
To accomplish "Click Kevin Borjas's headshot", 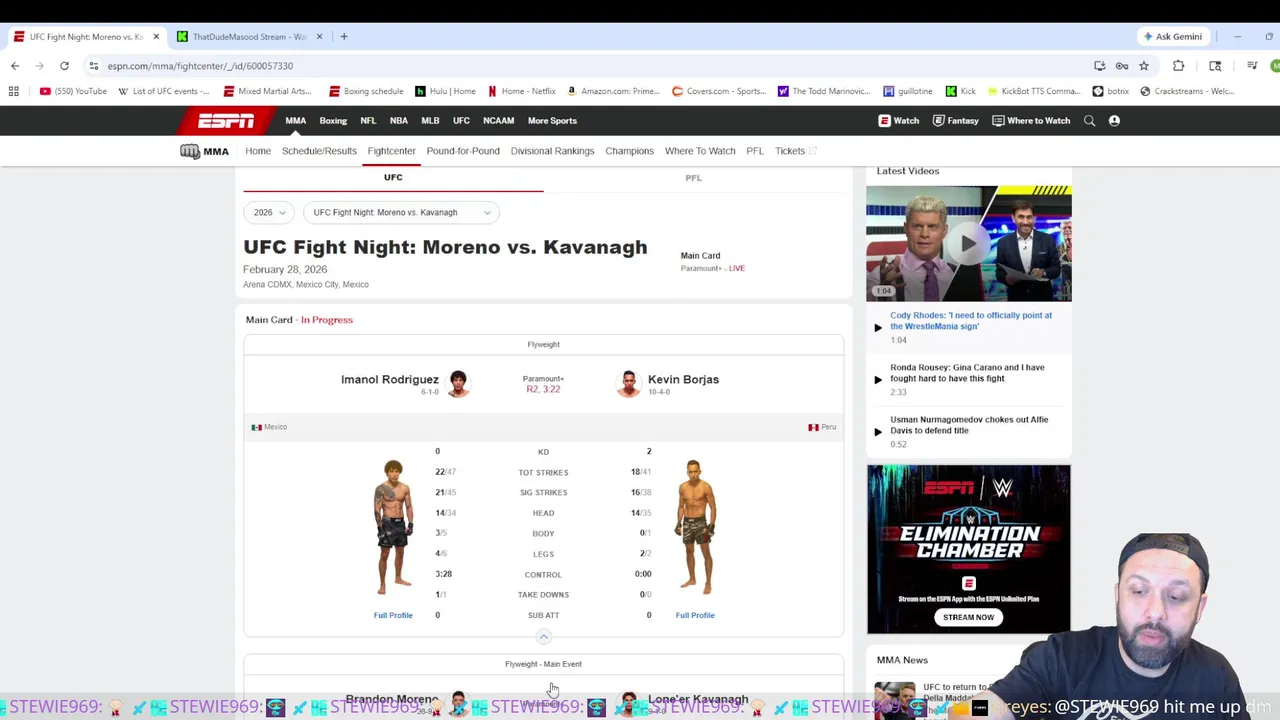I will (628, 384).
